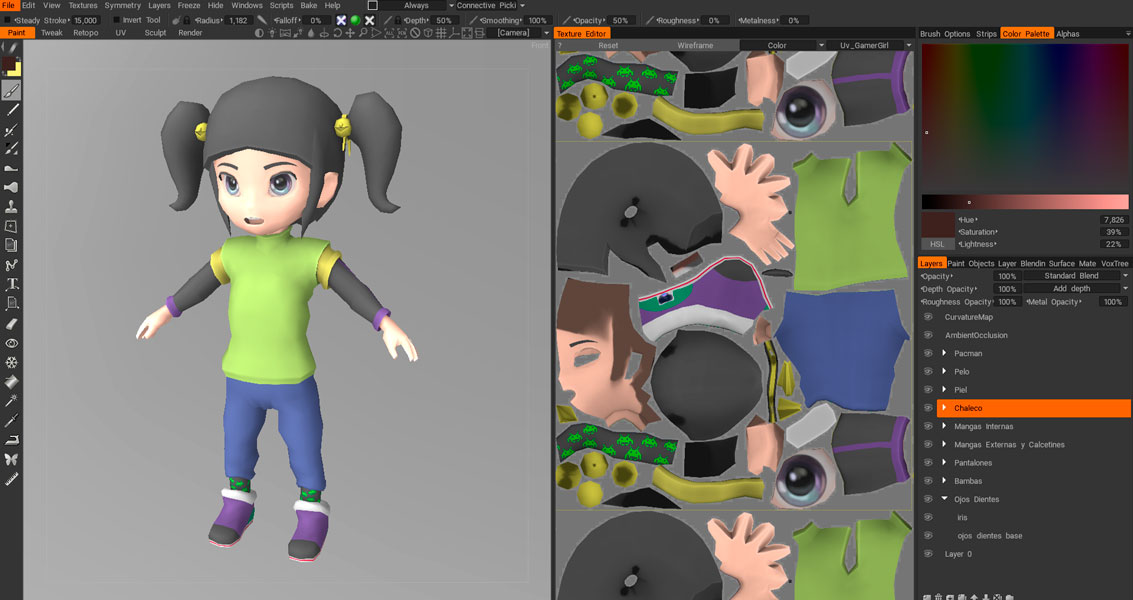1133x600 pixels.
Task: Select the Text tool in left toolbar
Action: tap(12, 284)
